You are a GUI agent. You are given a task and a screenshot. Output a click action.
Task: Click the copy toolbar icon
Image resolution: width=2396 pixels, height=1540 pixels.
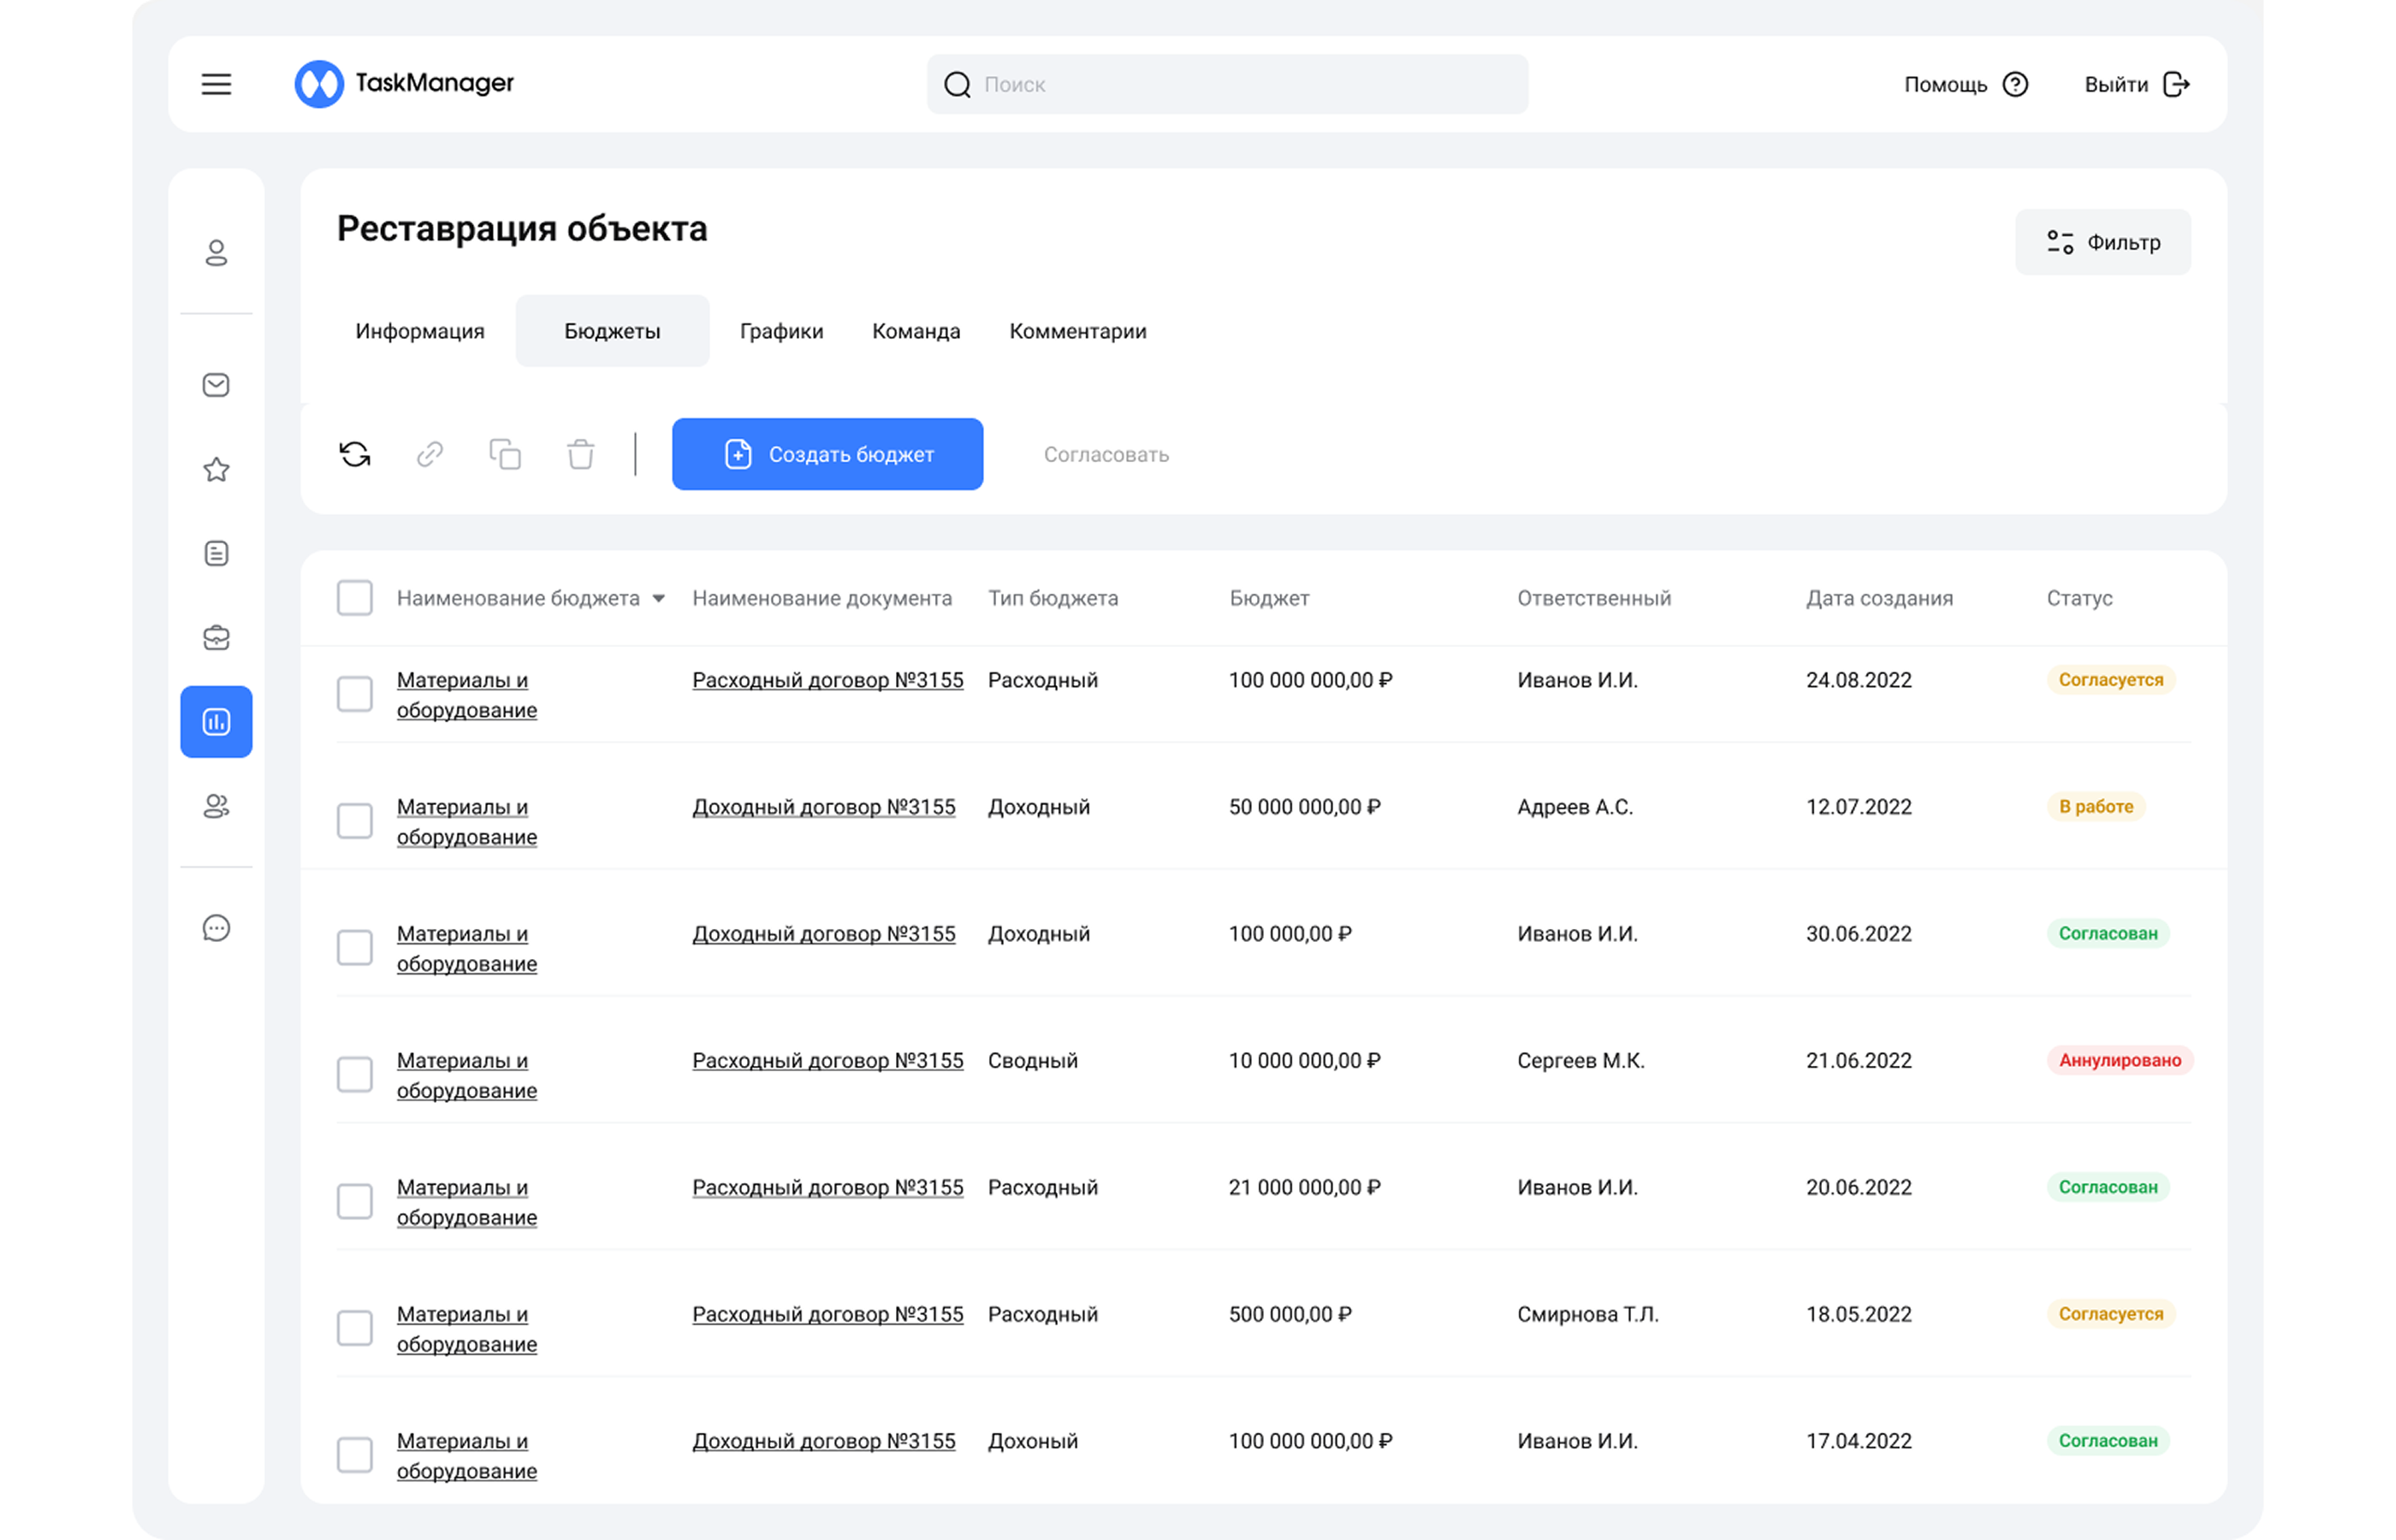point(505,454)
